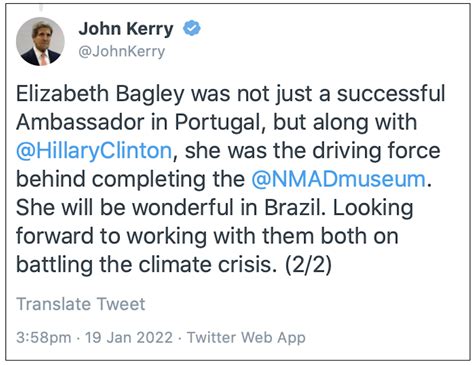Click the phrase climate crisis
Viewport: 474px width, 365px height.
tap(208, 265)
